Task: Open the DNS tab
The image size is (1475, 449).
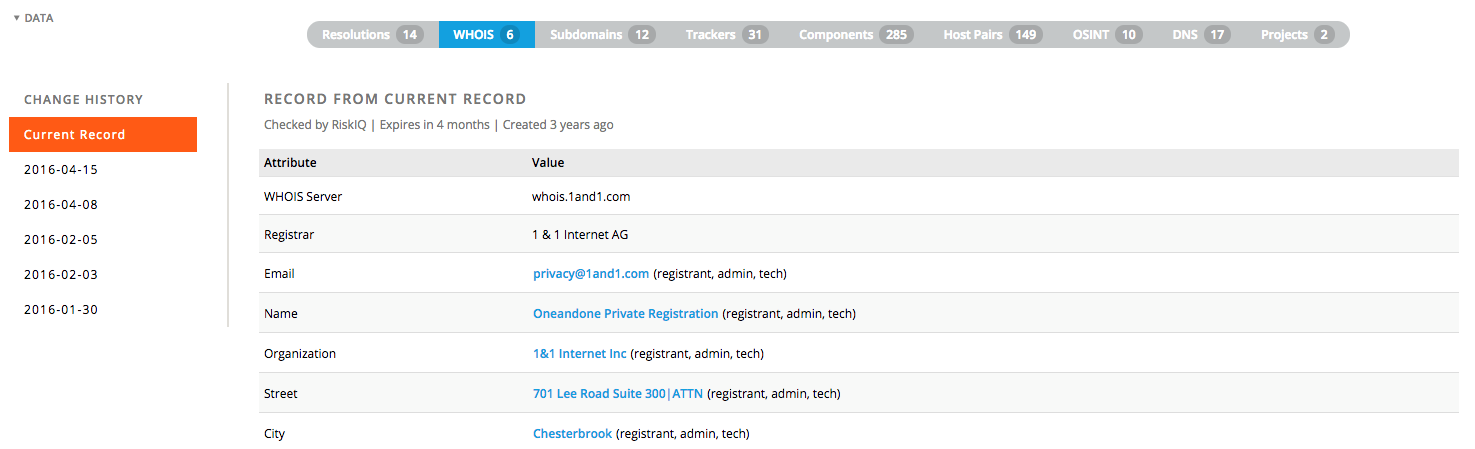Action: [x=1201, y=35]
